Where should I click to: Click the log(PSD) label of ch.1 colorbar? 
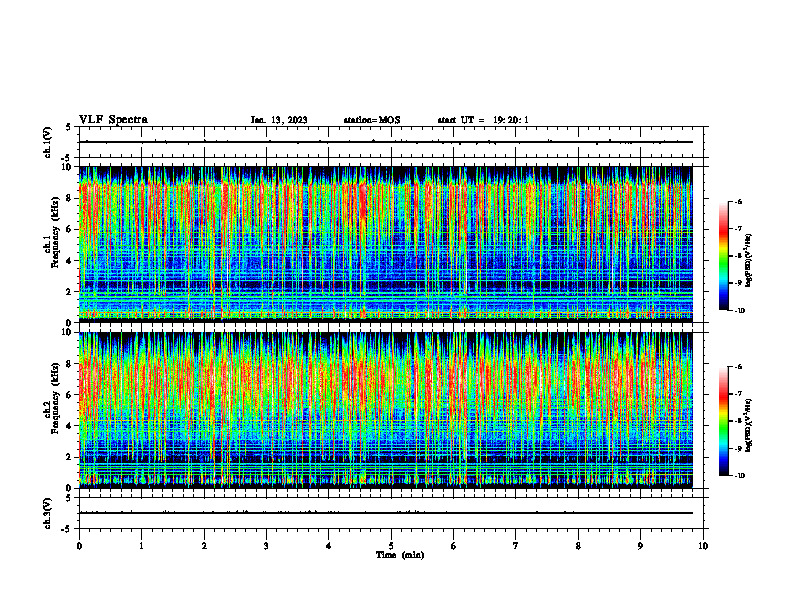tap(749, 260)
